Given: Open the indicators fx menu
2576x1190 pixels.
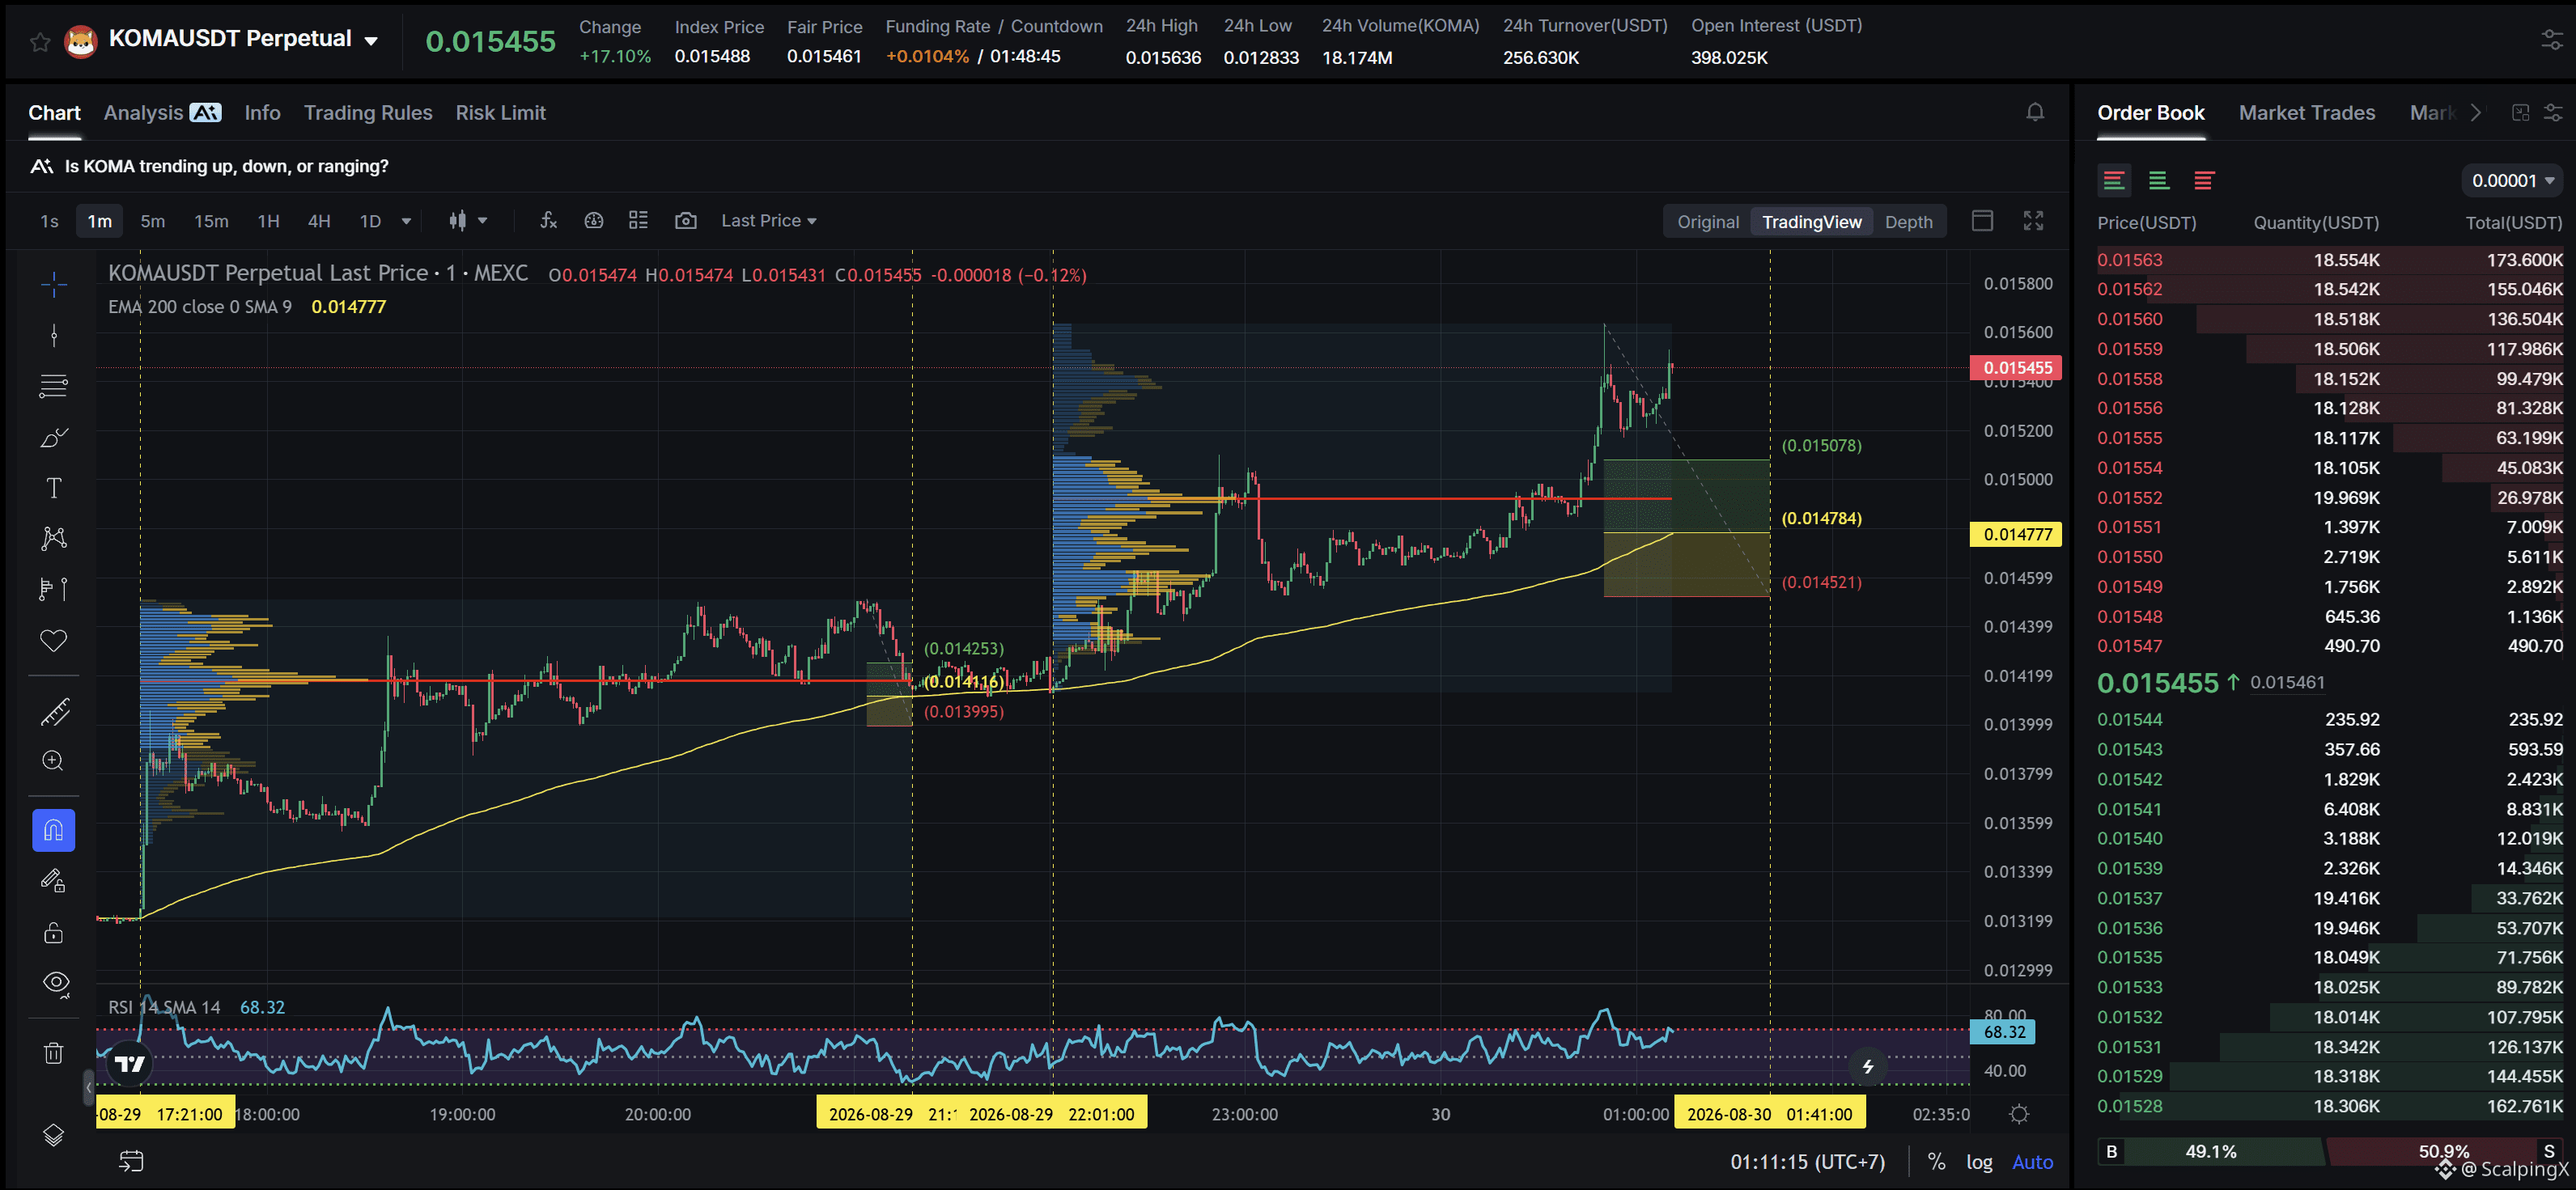Looking at the screenshot, I should click(x=548, y=220).
